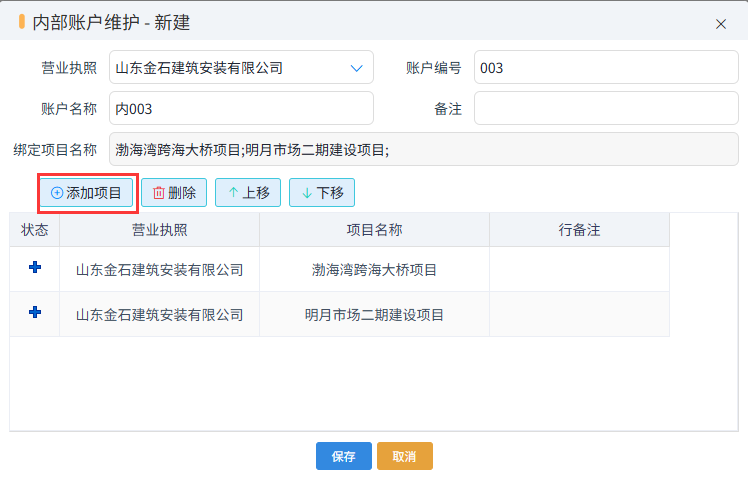Select the 状态 column header

click(x=35, y=230)
